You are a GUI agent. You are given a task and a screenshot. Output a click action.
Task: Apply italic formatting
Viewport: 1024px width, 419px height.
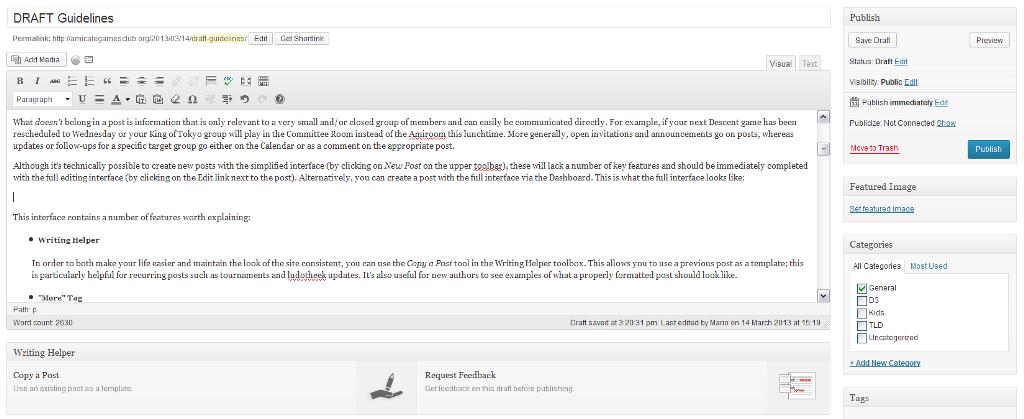click(37, 81)
